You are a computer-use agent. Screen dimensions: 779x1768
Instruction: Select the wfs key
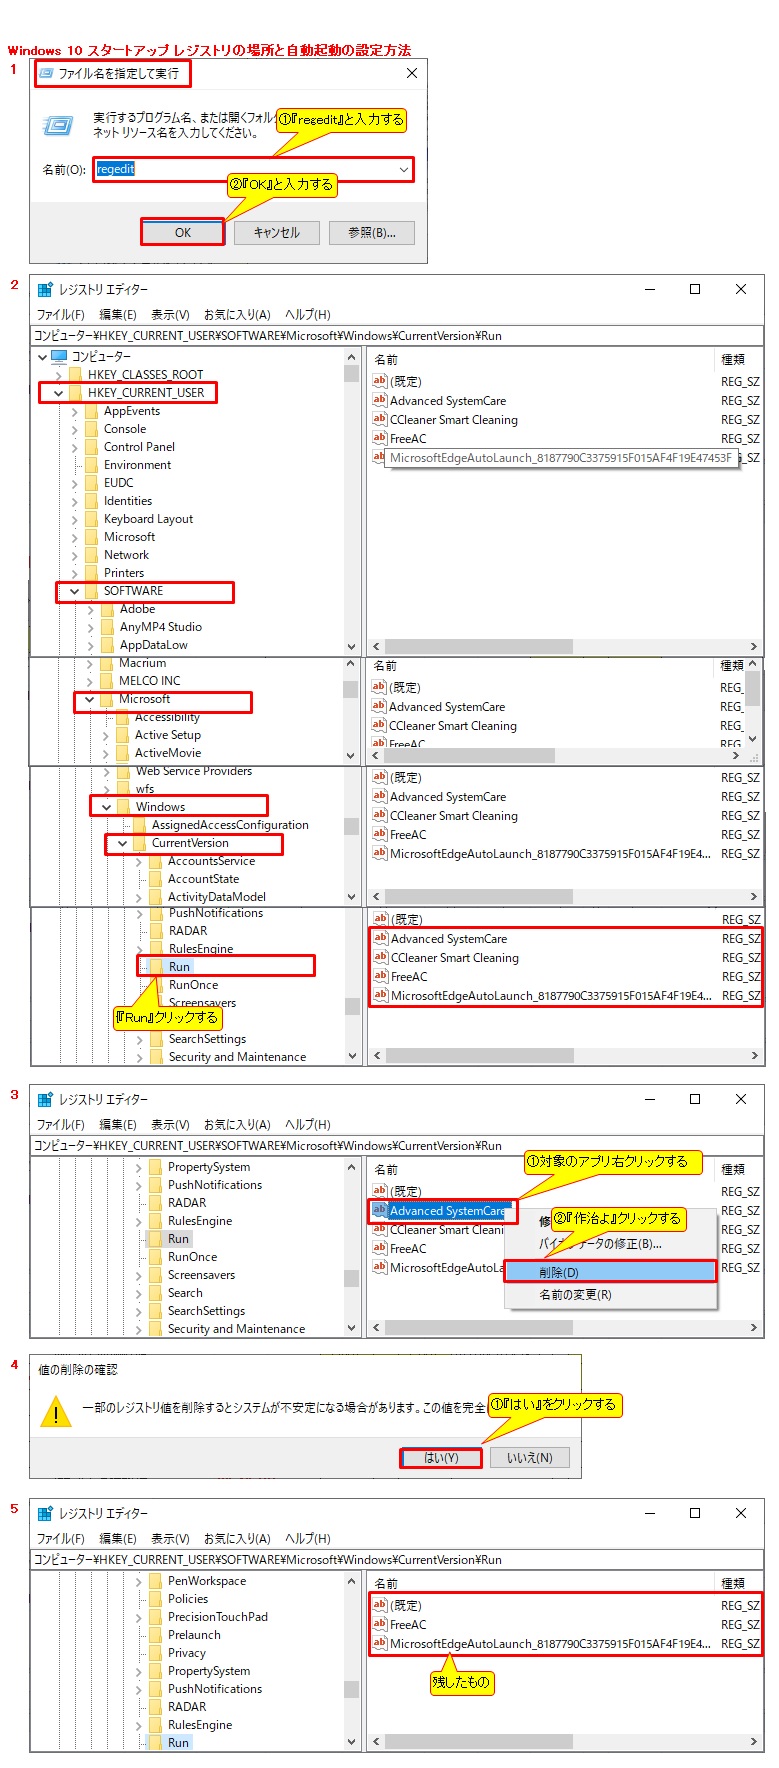point(145,789)
